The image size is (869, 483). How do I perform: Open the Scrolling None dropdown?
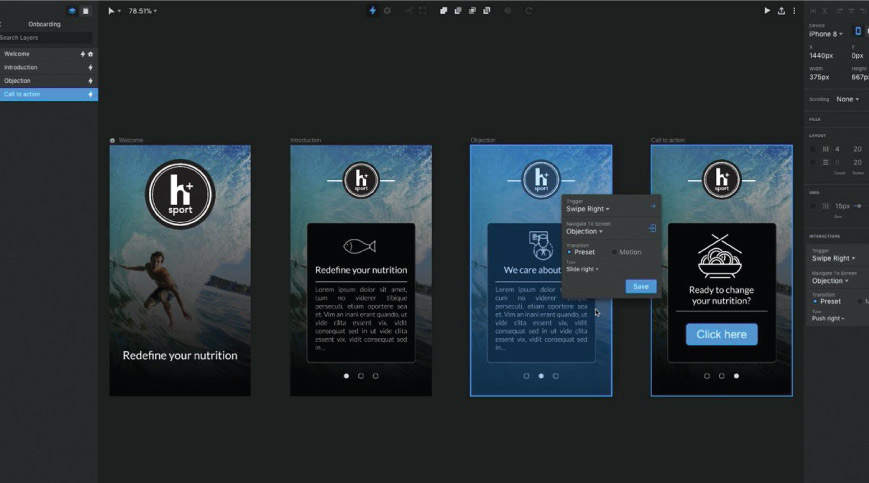click(847, 99)
